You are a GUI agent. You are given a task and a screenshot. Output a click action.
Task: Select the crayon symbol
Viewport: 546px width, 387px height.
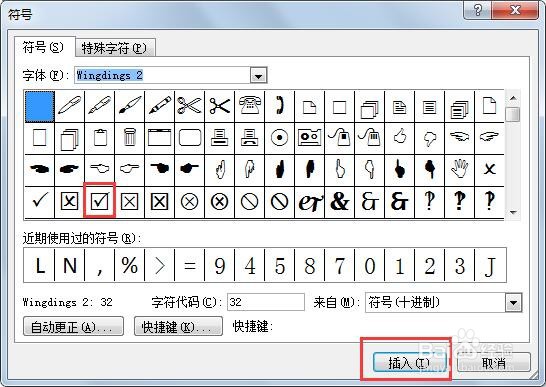(159, 106)
